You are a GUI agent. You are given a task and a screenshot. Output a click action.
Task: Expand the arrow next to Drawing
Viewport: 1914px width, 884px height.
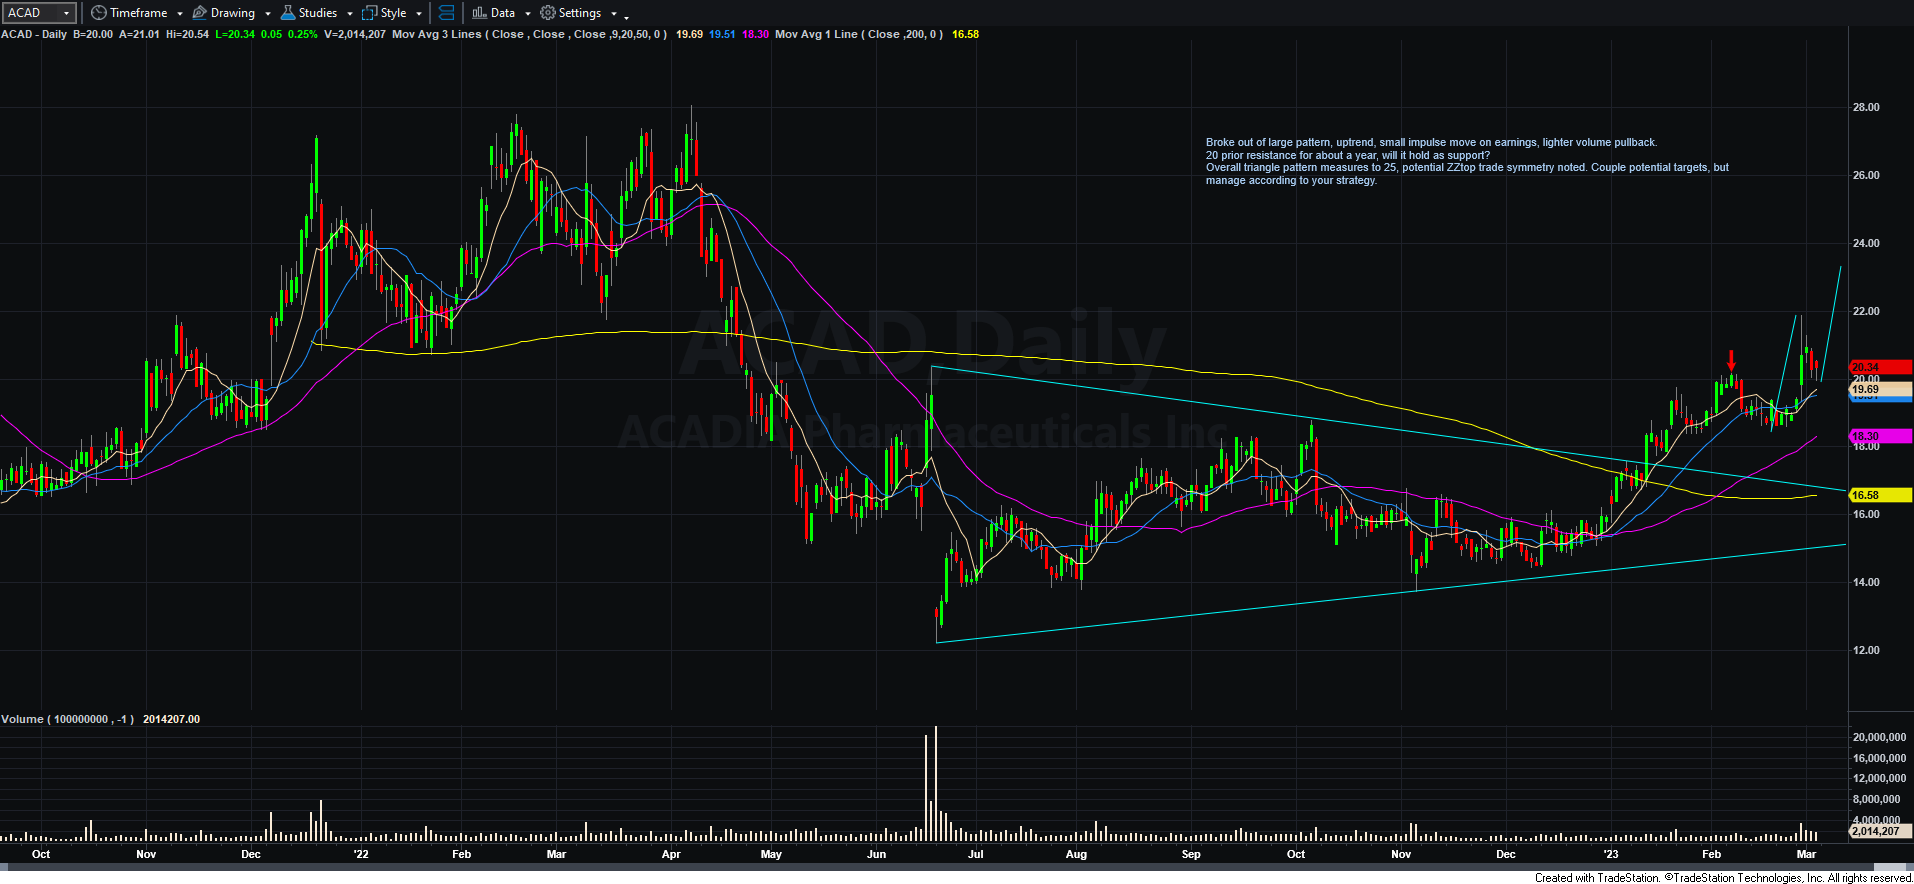click(x=268, y=14)
